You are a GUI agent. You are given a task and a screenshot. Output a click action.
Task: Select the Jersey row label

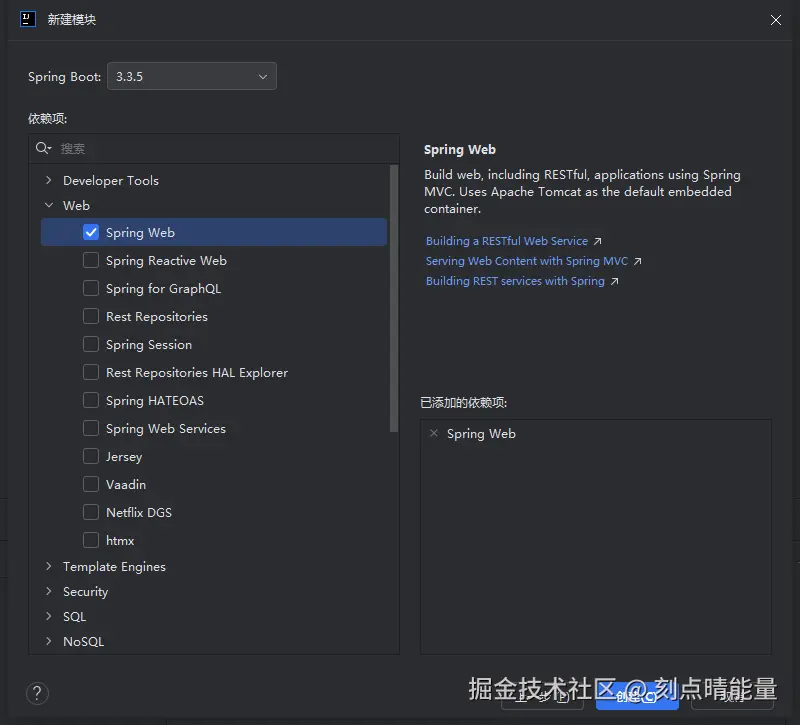point(124,457)
